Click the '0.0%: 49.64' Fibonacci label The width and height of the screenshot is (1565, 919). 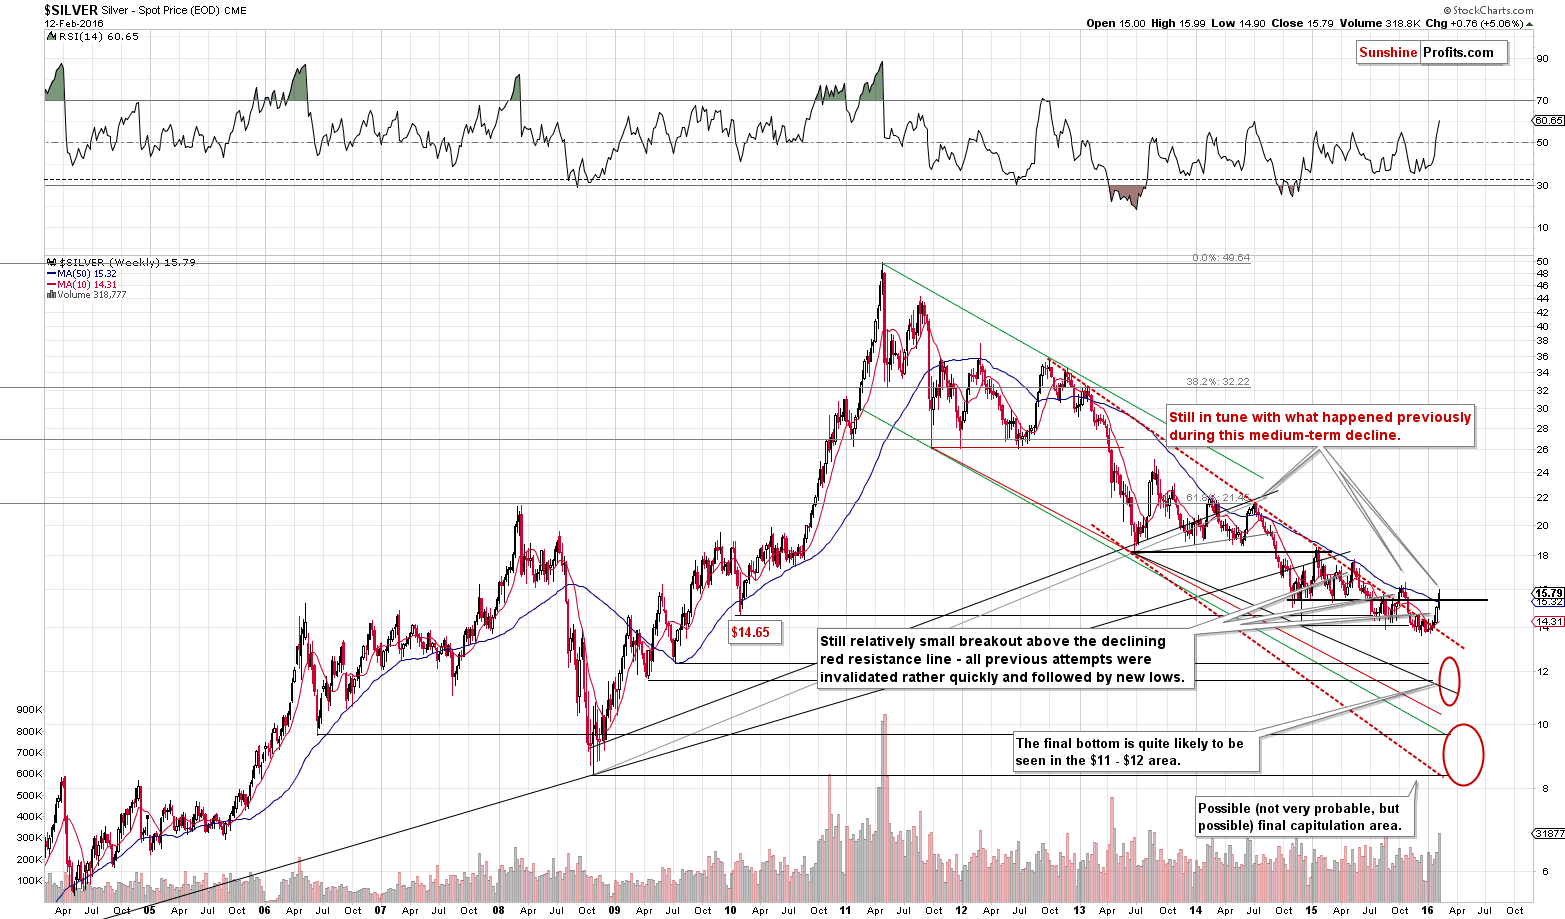[x=1221, y=258]
